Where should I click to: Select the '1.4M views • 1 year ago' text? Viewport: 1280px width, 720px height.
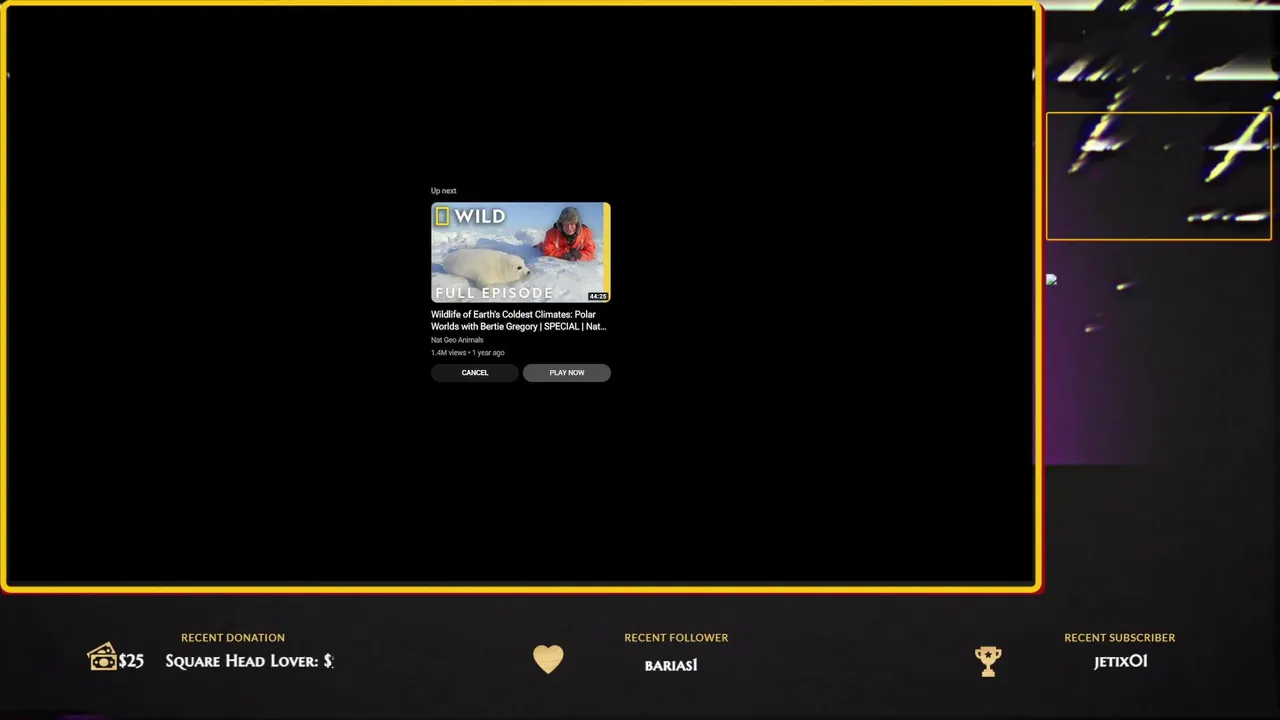pyautogui.click(x=468, y=353)
